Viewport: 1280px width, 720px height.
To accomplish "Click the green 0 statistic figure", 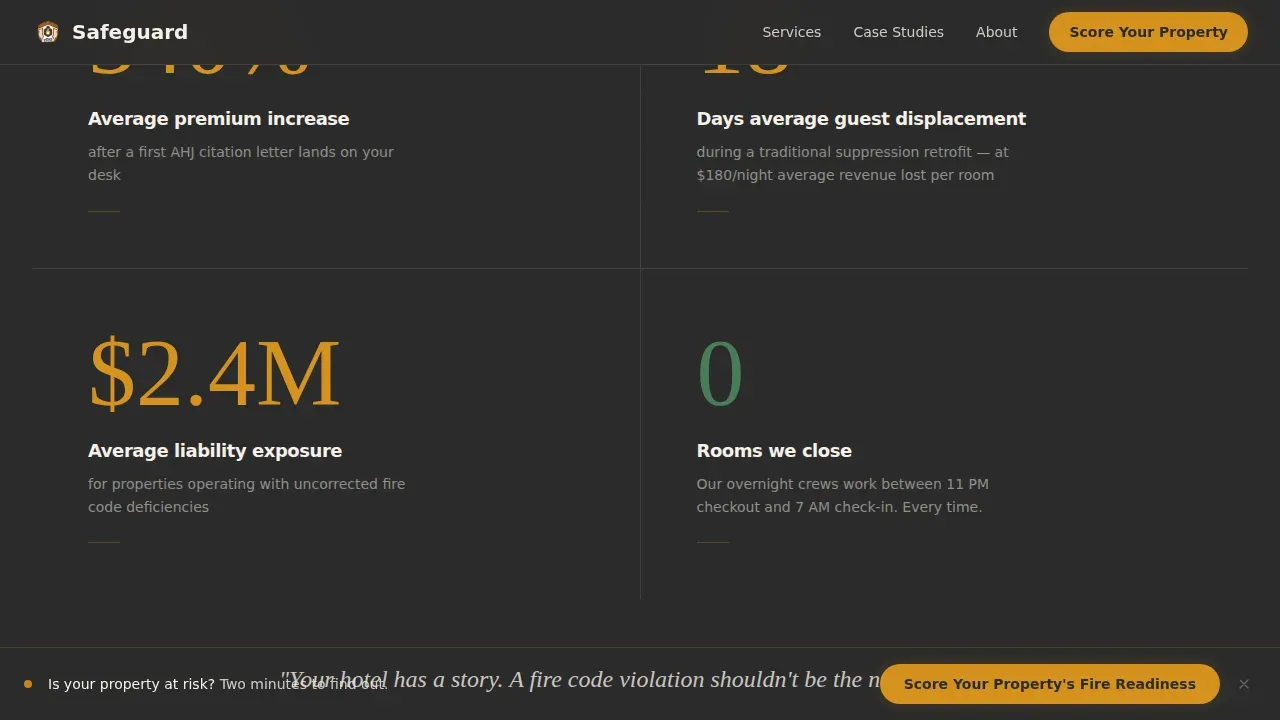I will (x=720, y=374).
